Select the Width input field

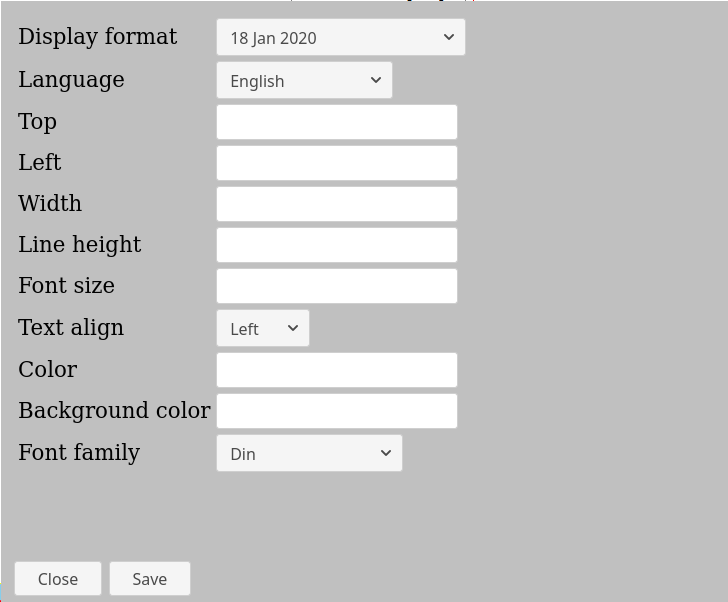click(x=337, y=205)
